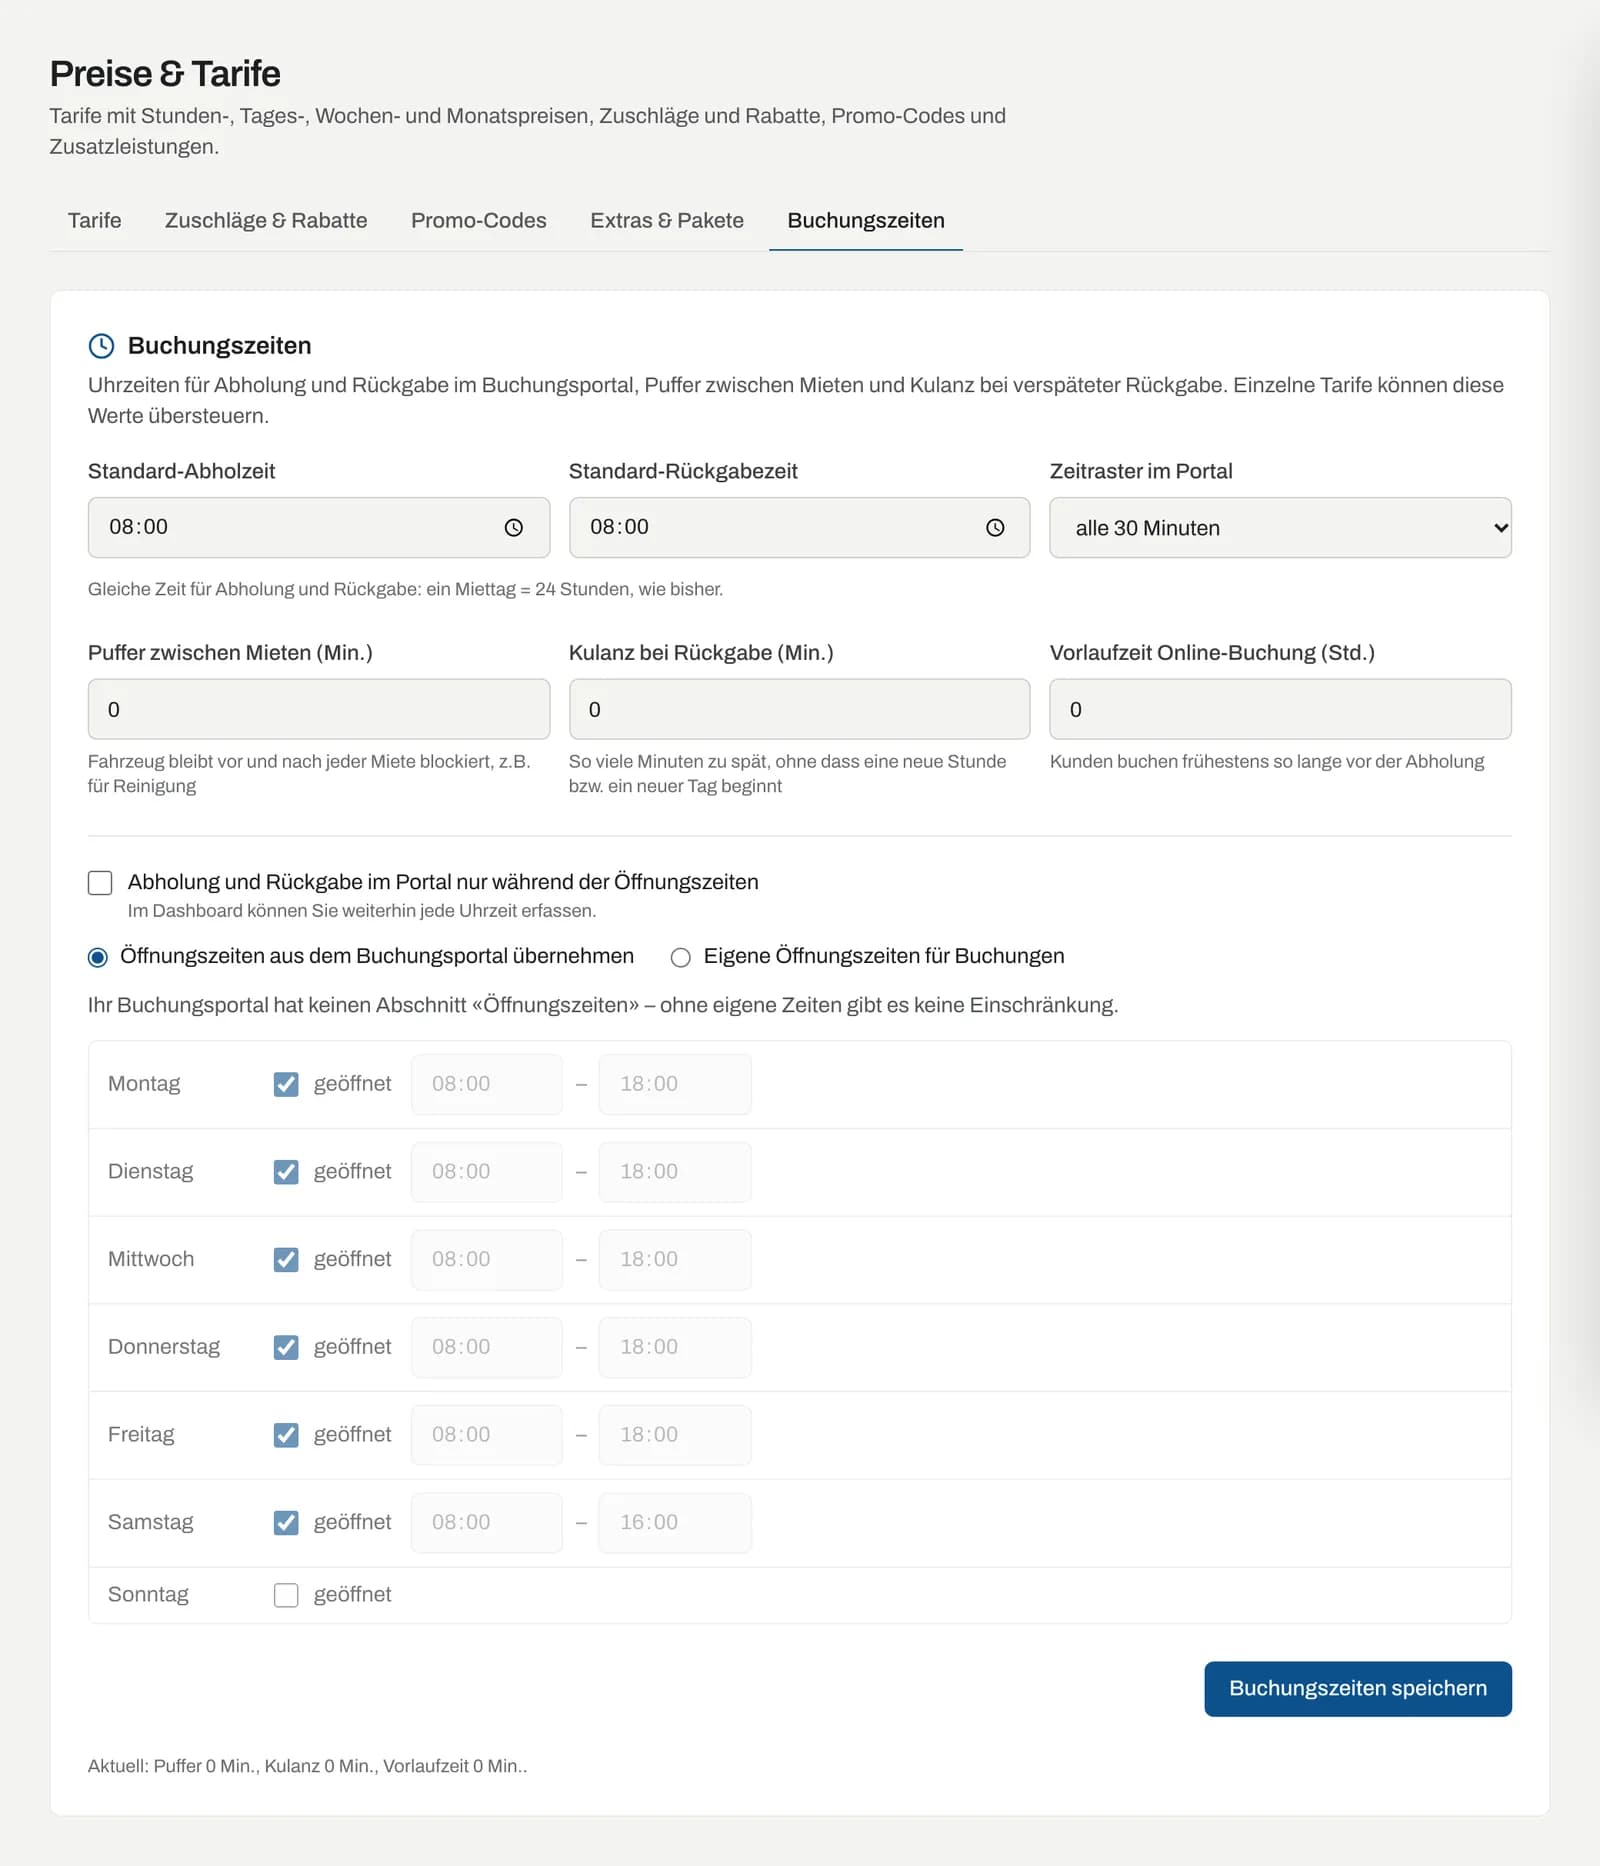Click Freitag closing time field
The height and width of the screenshot is (1866, 1600).
click(675, 1435)
